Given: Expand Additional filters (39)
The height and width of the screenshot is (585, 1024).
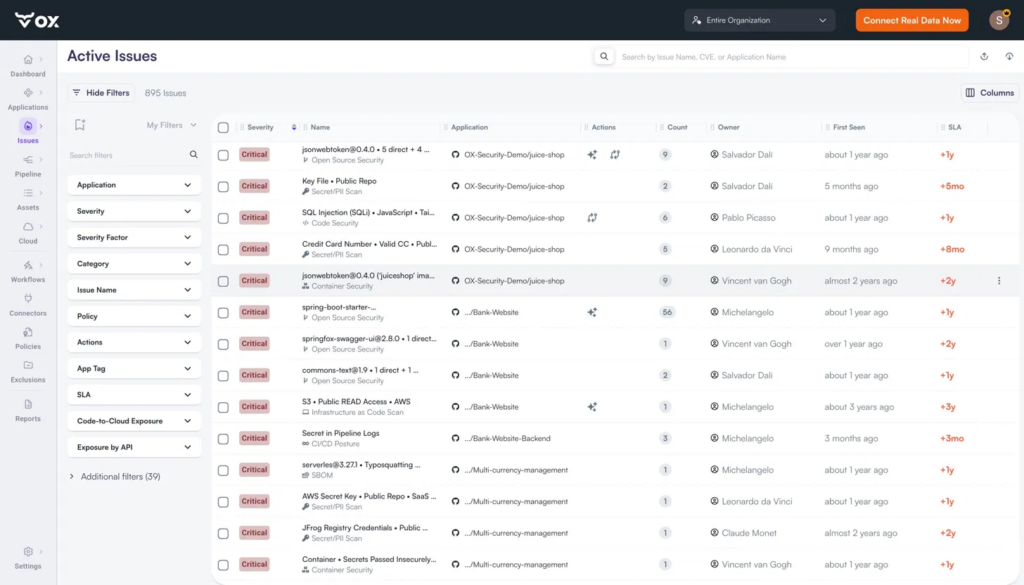Looking at the screenshot, I should click(115, 477).
